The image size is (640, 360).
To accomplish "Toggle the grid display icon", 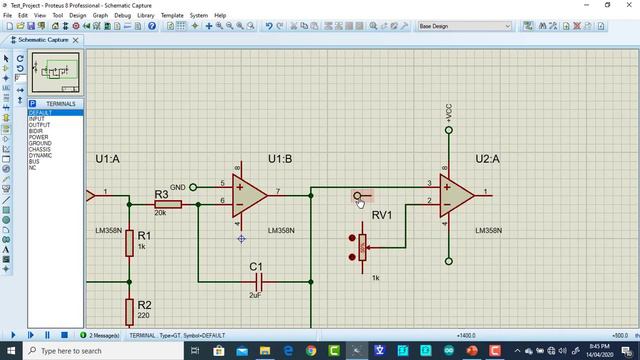I will pos(180,26).
